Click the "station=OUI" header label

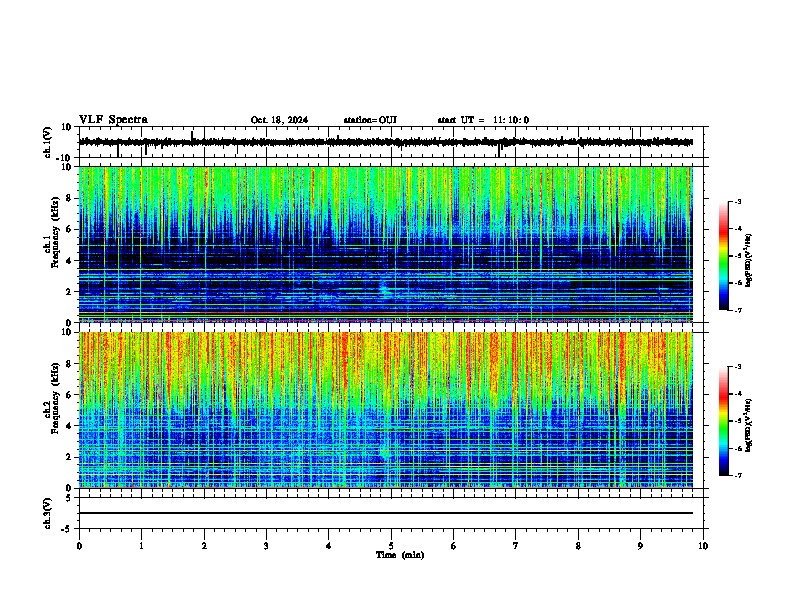point(370,120)
